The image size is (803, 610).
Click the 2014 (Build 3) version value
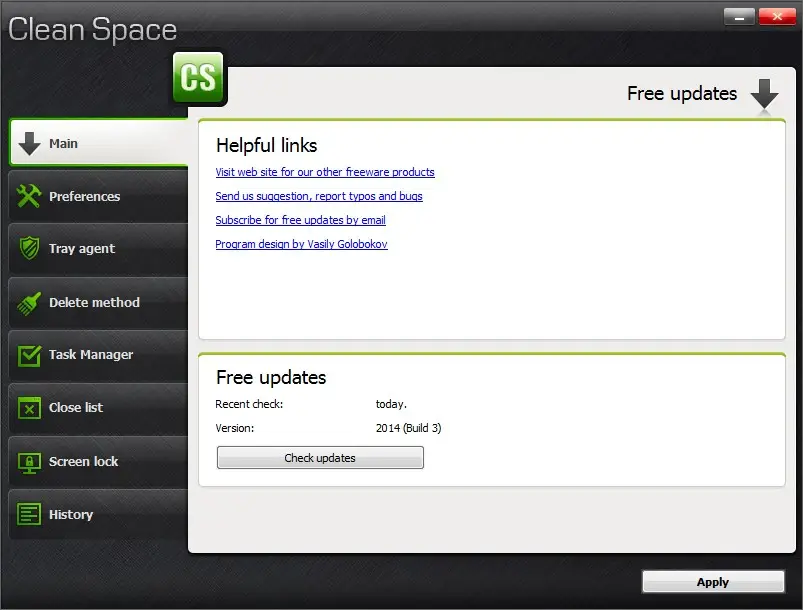[x=408, y=428]
